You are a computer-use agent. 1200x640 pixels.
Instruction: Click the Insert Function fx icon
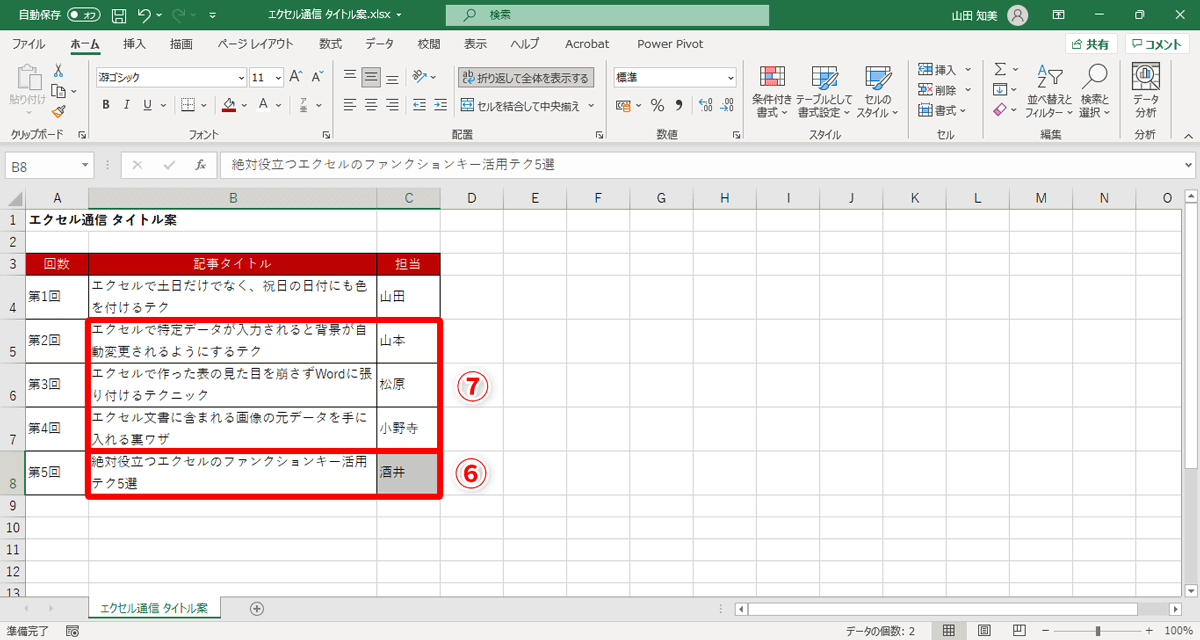200,165
